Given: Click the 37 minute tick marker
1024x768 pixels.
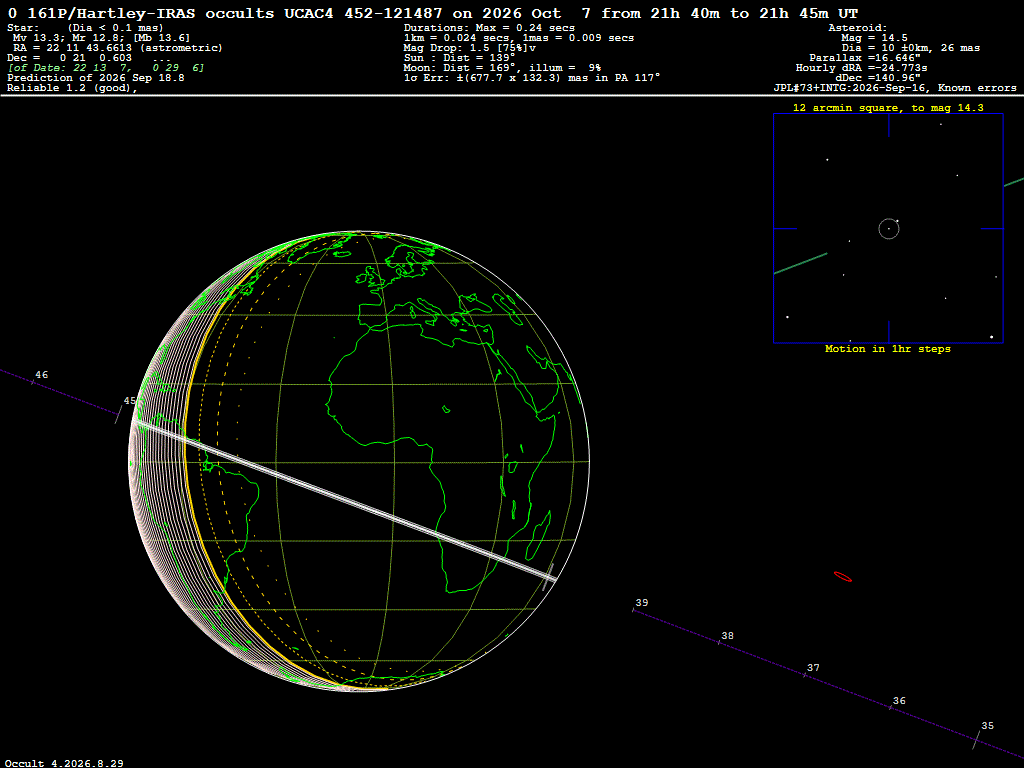Looking at the screenshot, I should click(805, 675).
